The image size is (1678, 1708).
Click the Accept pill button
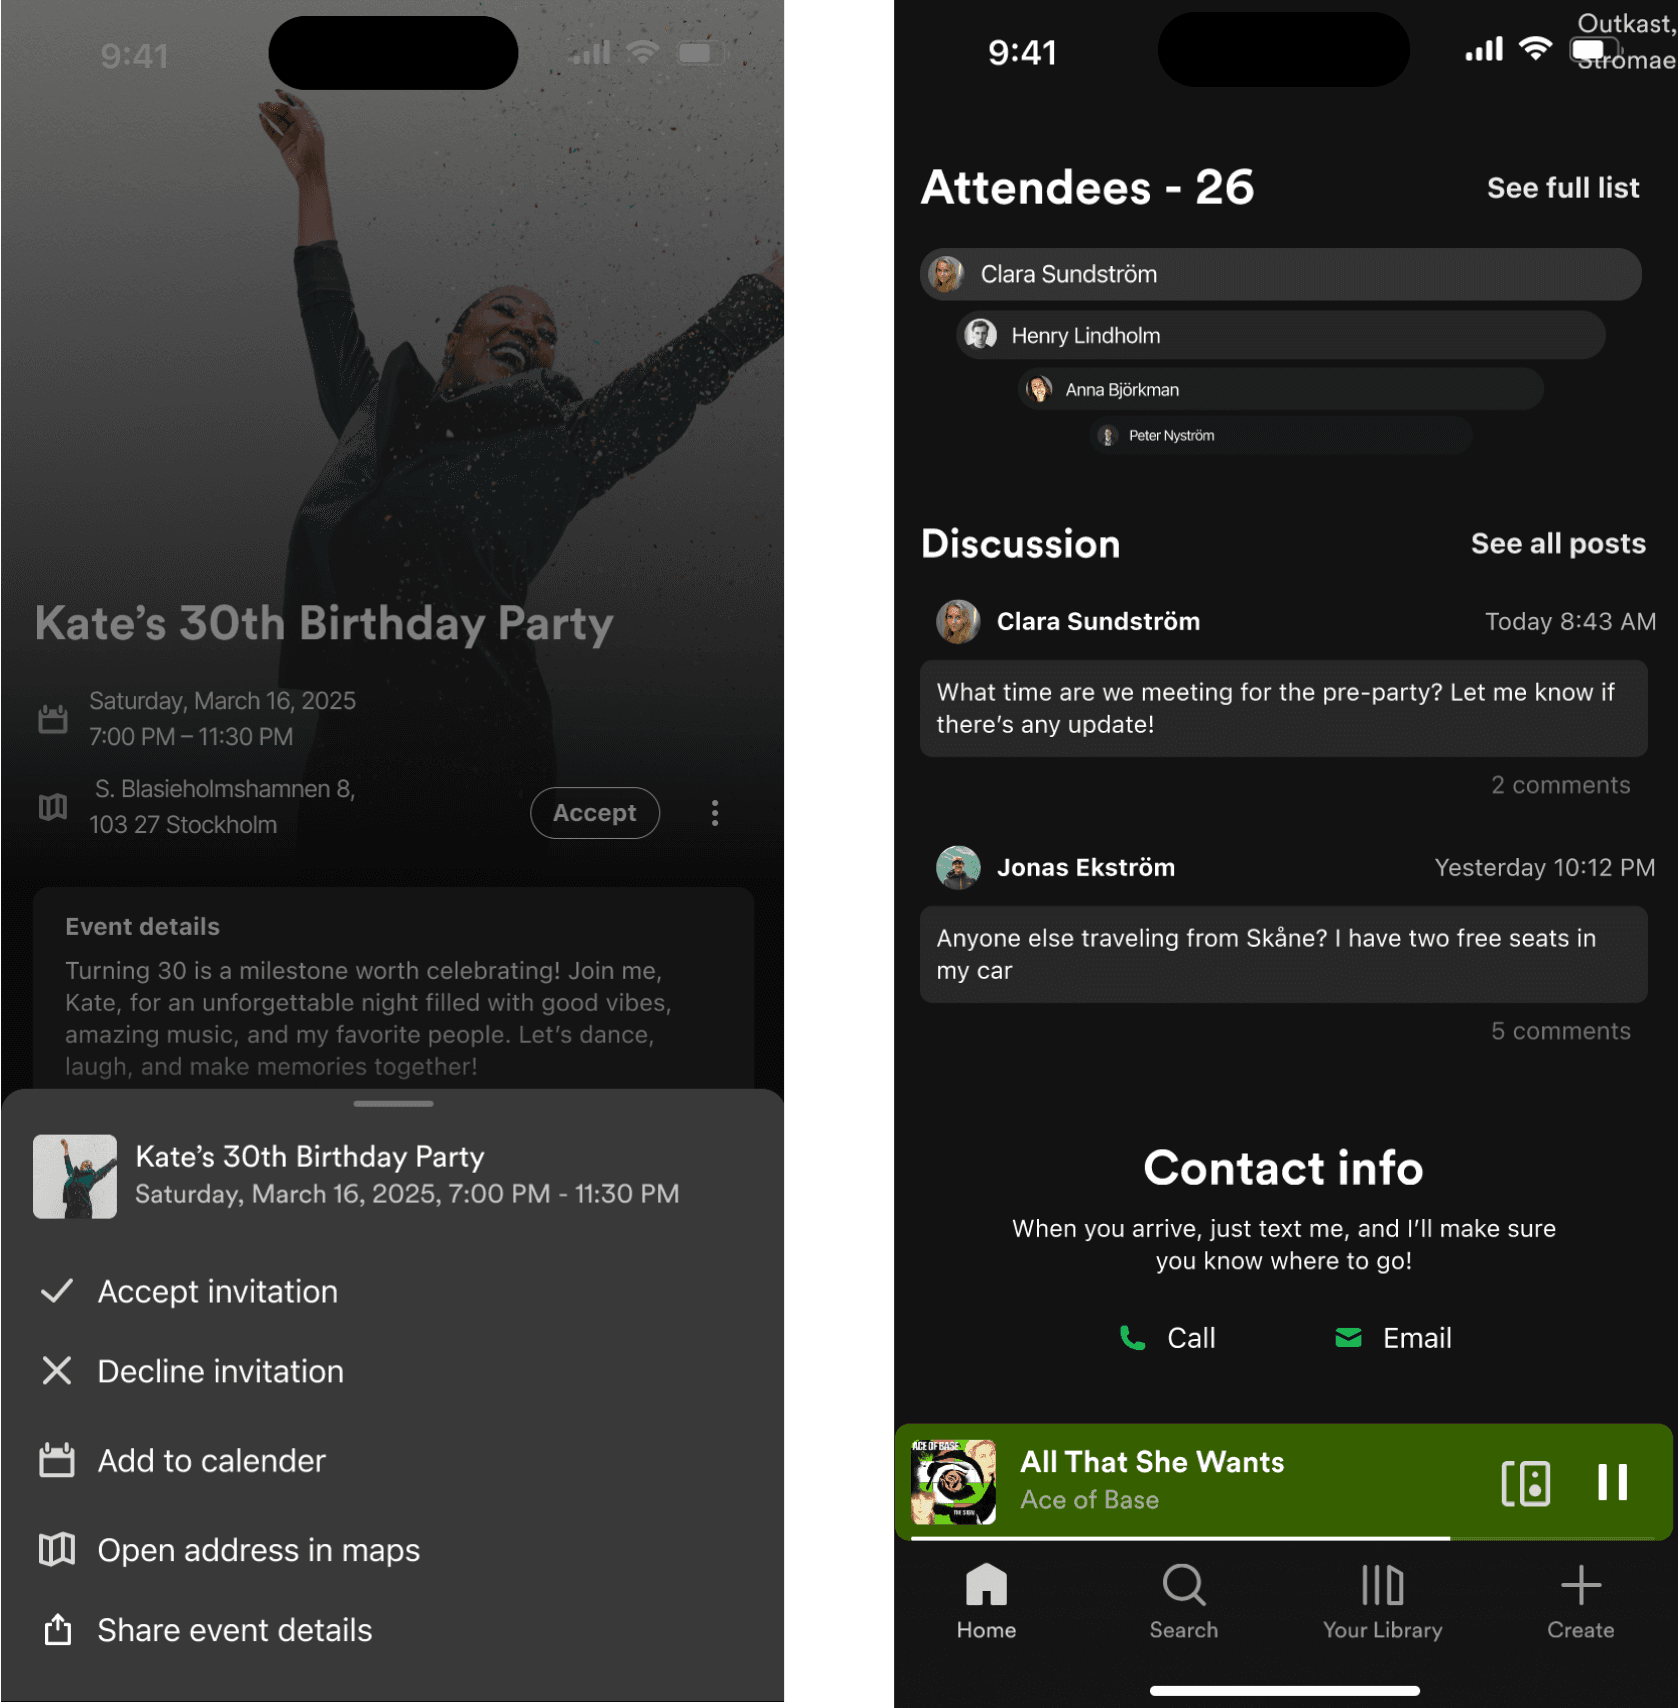tap(594, 813)
